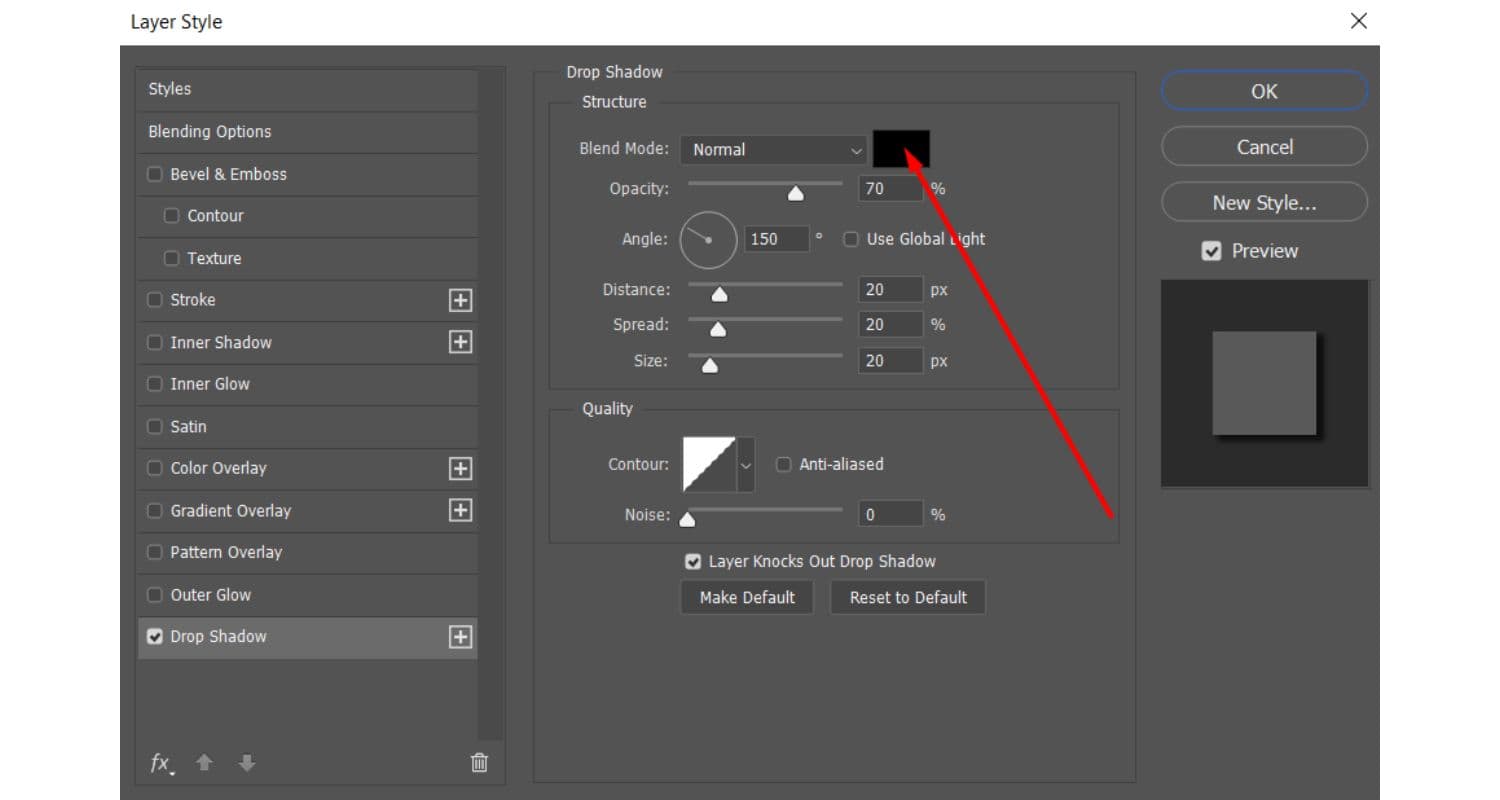
Task: Add another Inner Shadow with plus icon
Action: coord(460,342)
